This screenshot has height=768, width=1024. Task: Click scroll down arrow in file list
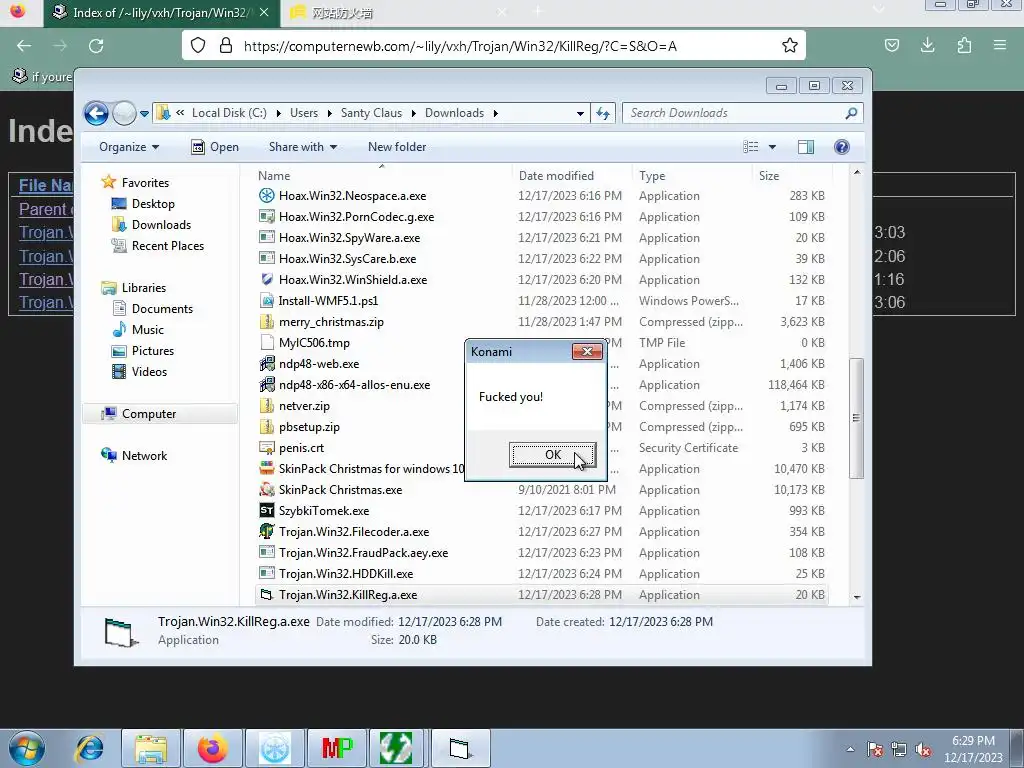(x=857, y=597)
